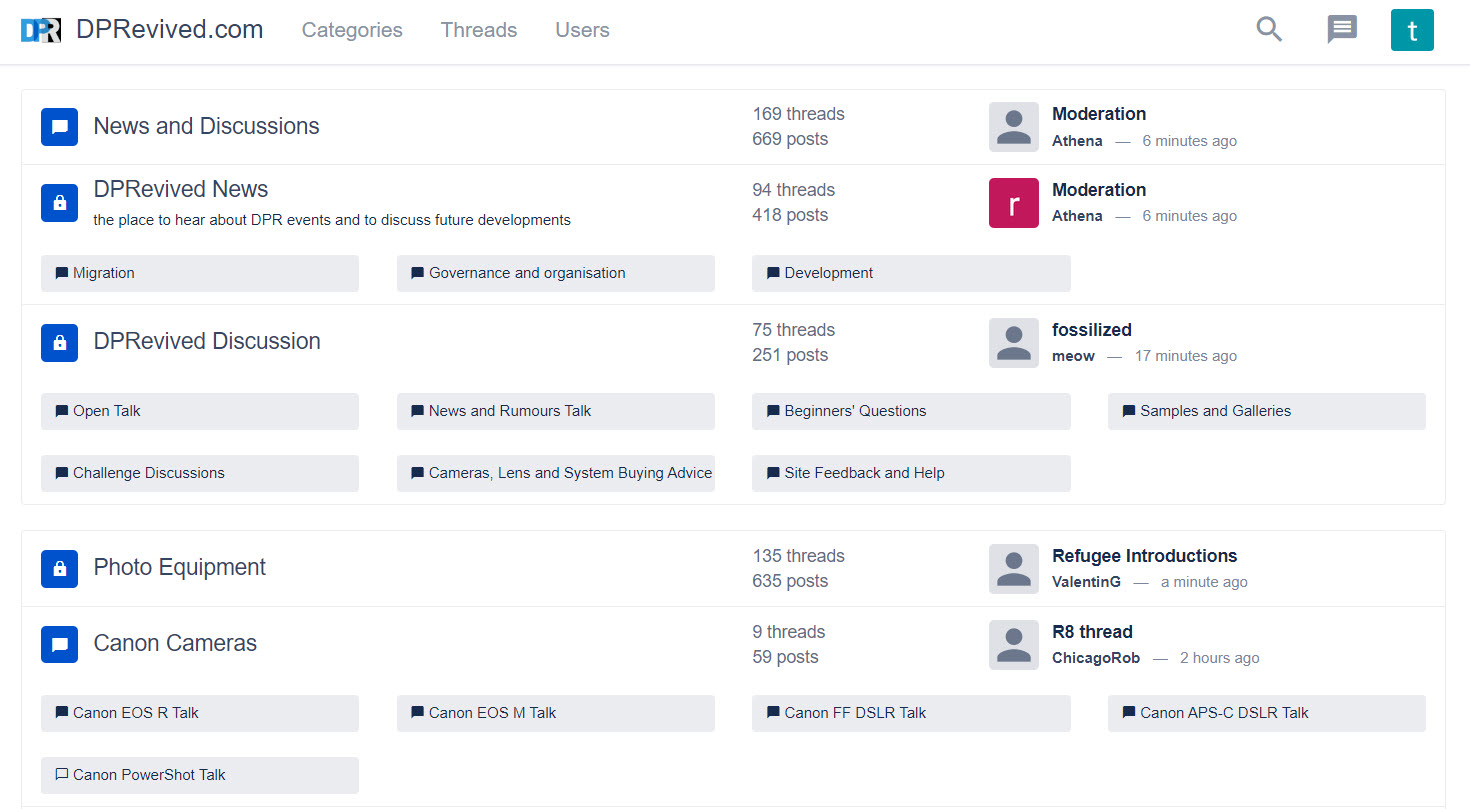Open Site Feedback and Help subforum
1470x809 pixels.
911,473
